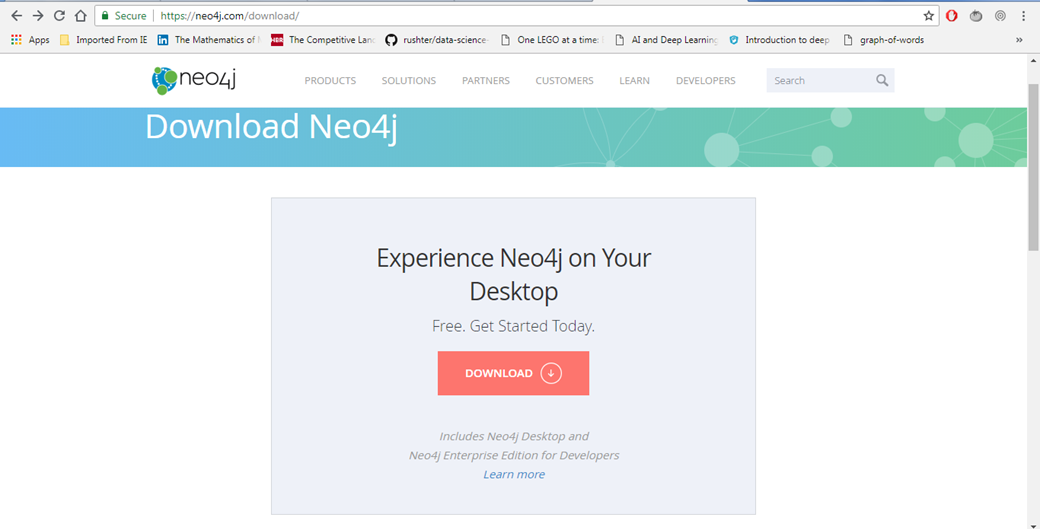Open the Opera extension icon
Image resolution: width=1040 pixels, height=529 pixels.
tap(952, 16)
